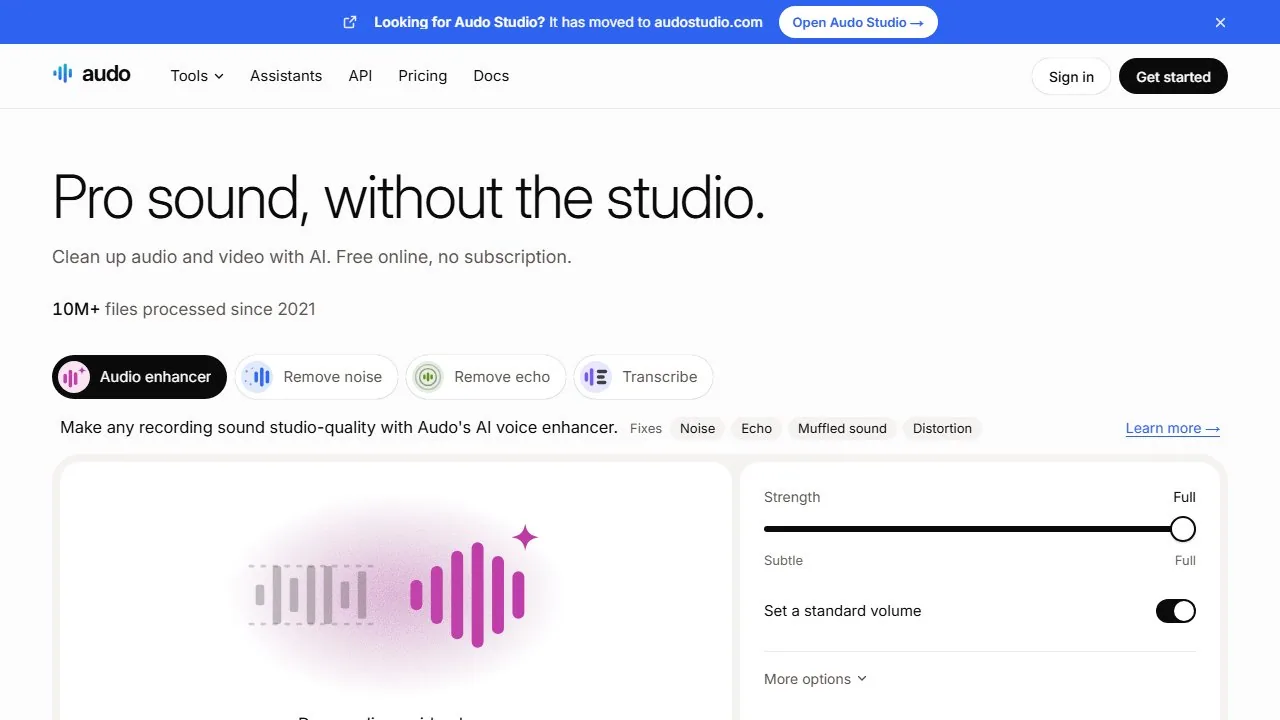Screen dimensions: 1280x720
Task: Select the Audio enhancer tab
Action: point(139,377)
